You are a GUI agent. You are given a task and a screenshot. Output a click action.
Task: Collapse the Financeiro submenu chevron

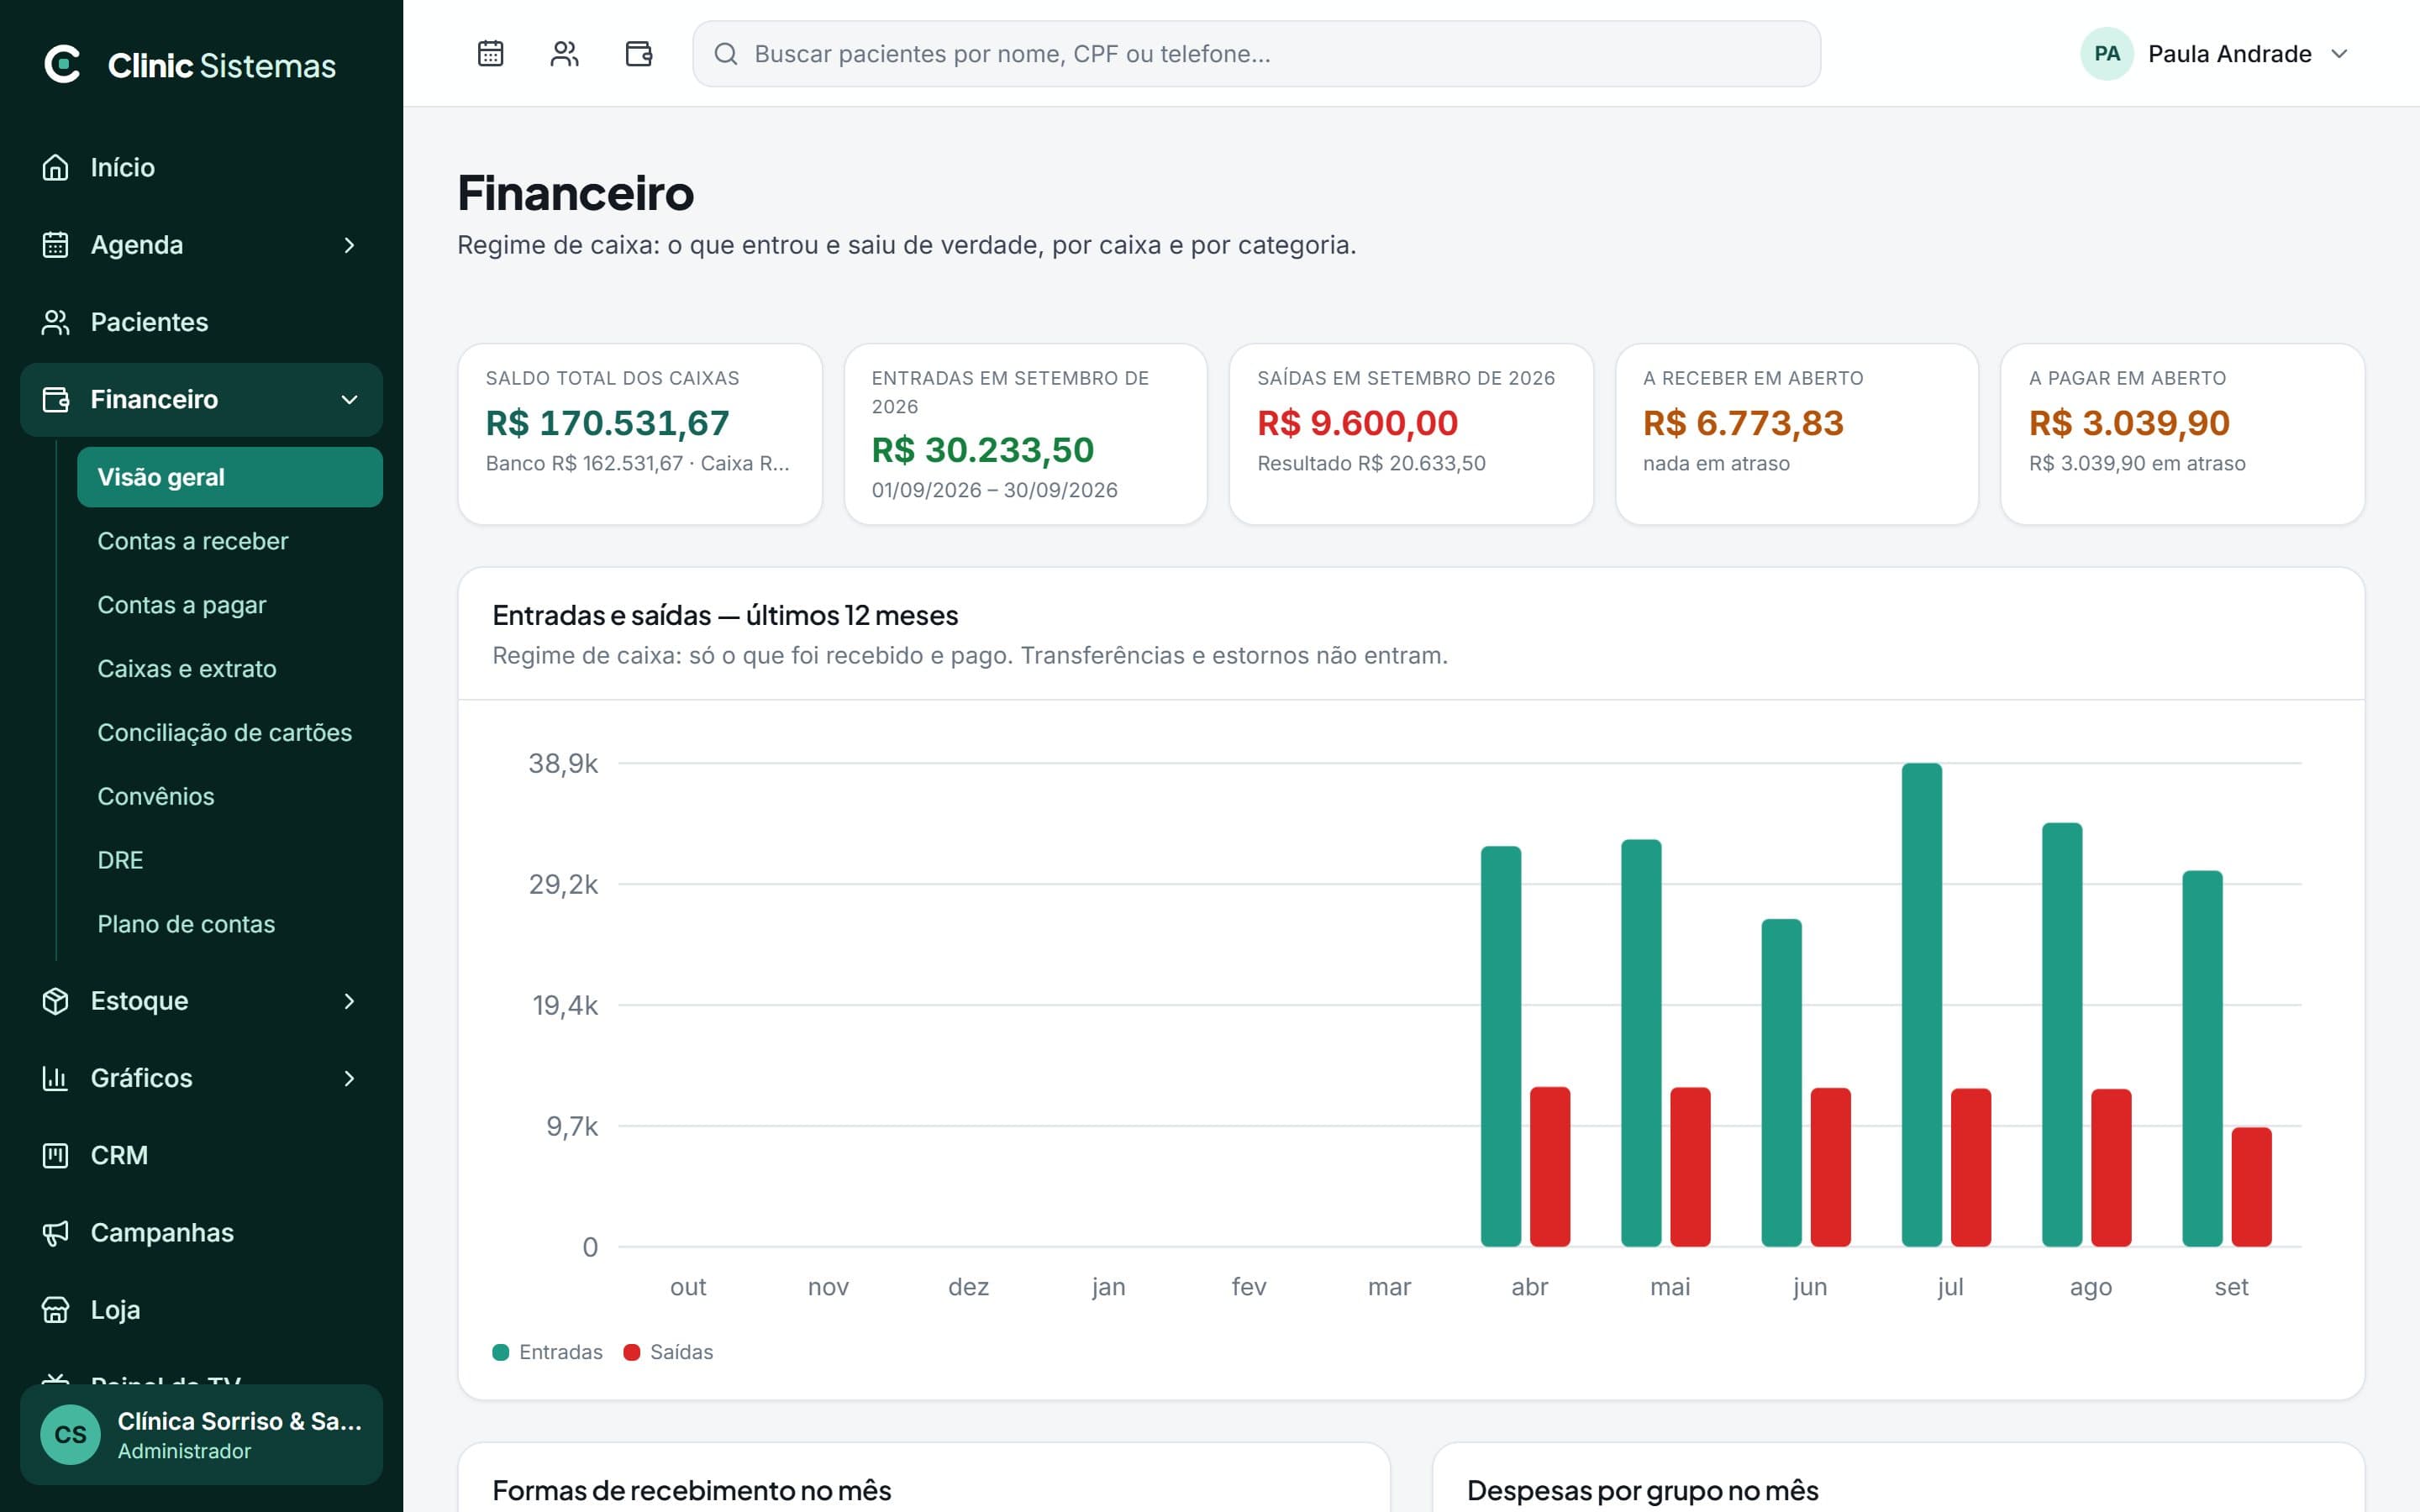pyautogui.click(x=349, y=400)
